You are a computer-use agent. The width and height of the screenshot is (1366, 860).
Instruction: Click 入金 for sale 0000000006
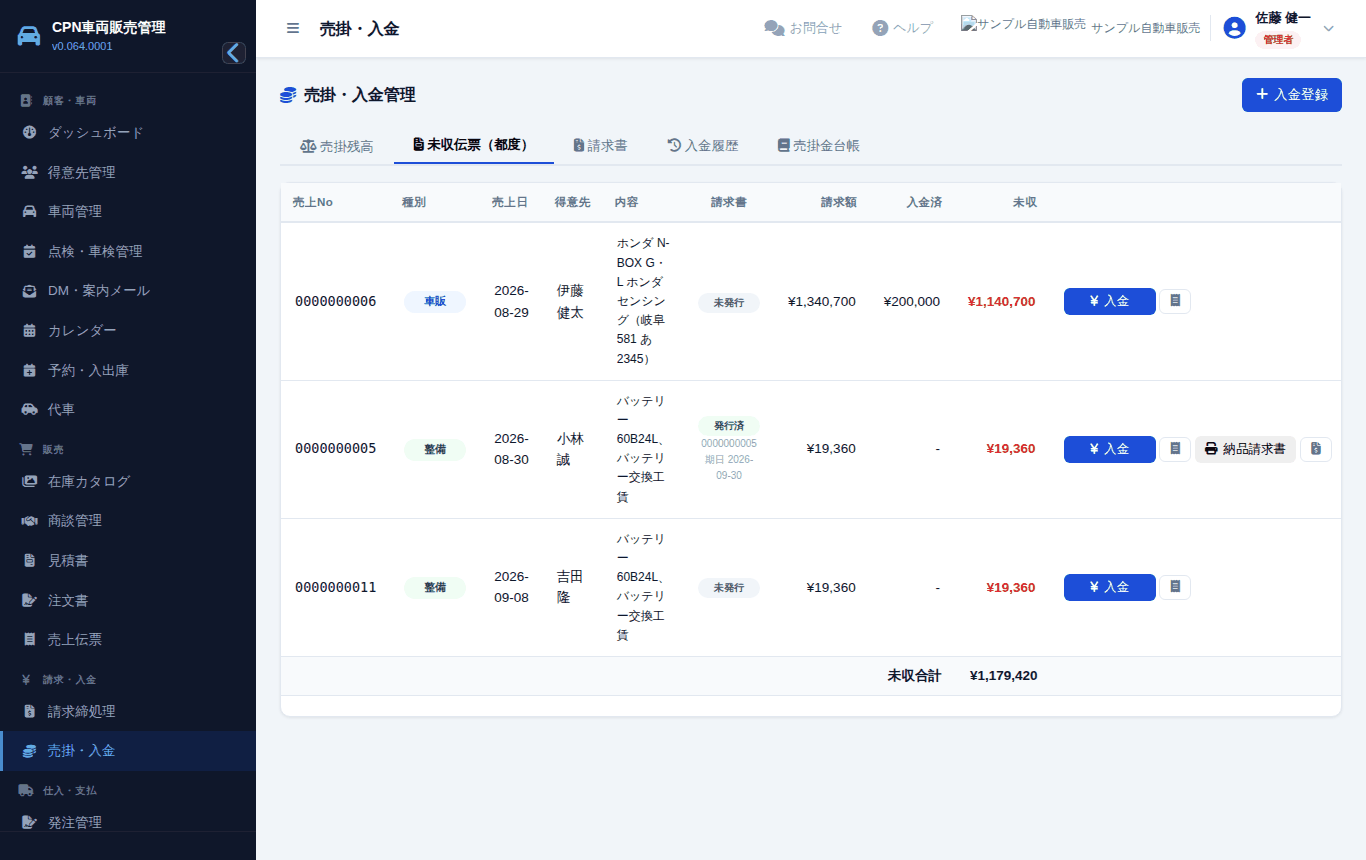(1110, 301)
